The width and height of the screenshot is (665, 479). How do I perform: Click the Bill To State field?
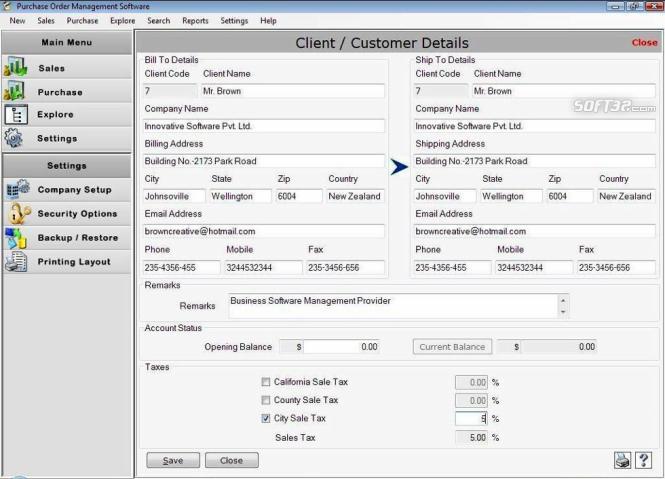tap(240, 196)
